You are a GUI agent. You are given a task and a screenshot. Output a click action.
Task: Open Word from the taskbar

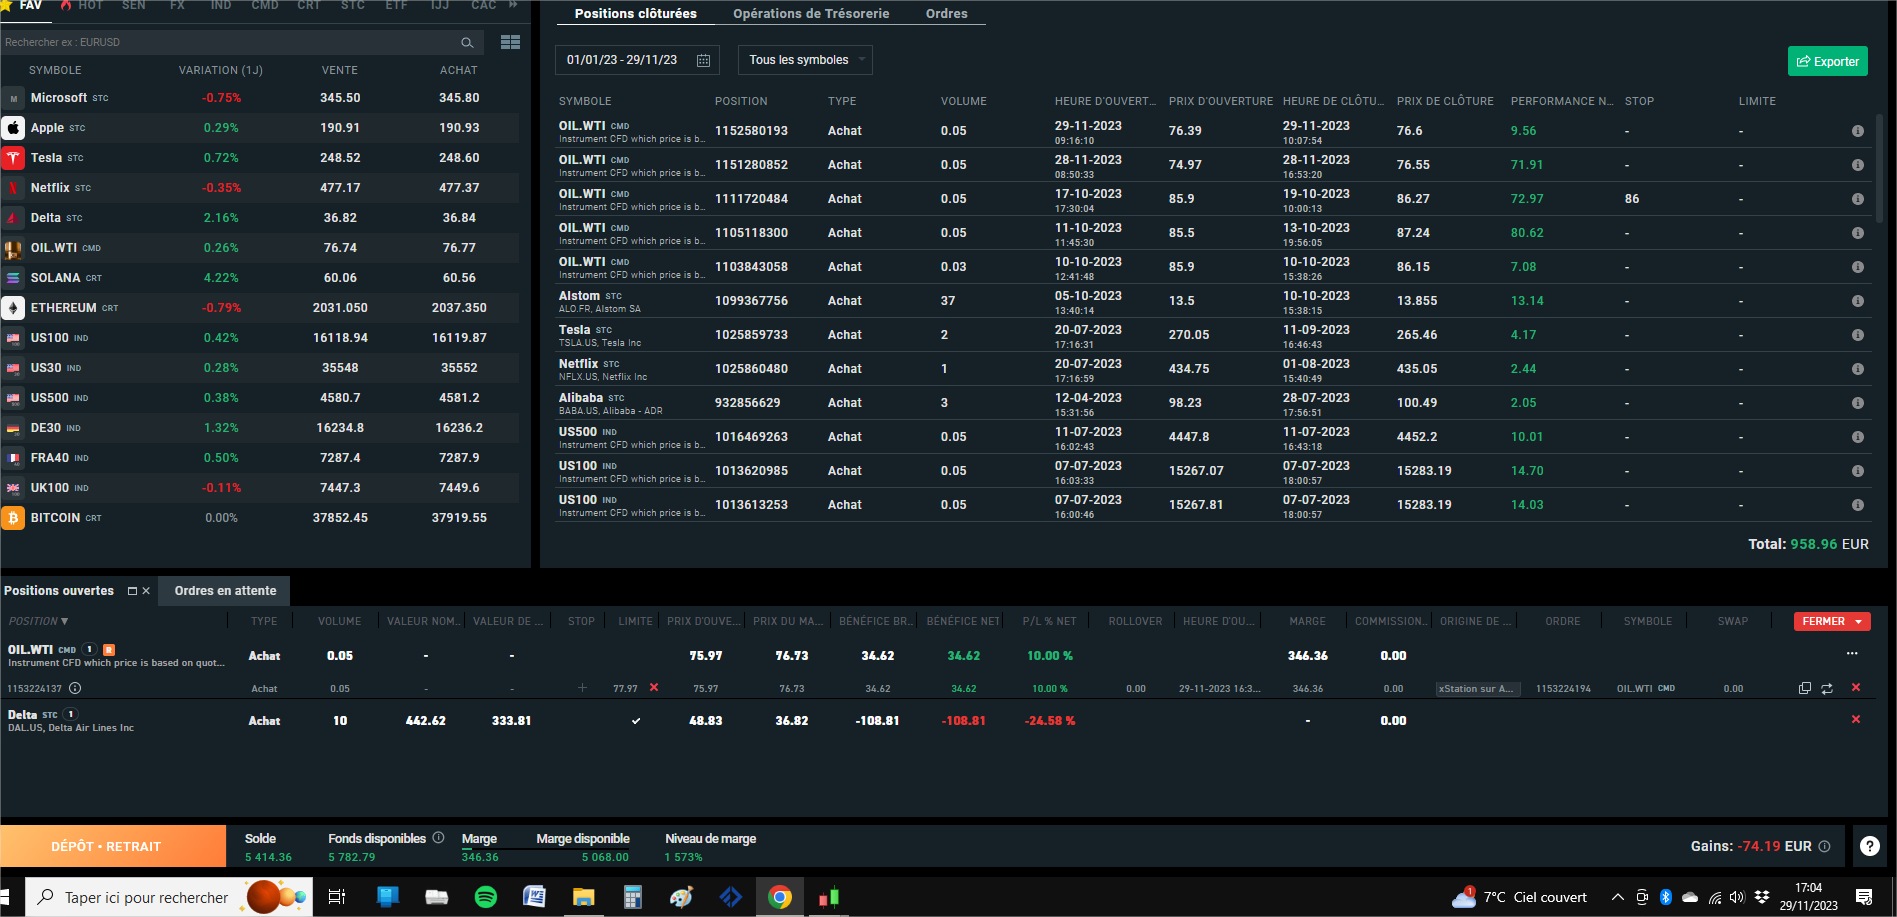534,897
